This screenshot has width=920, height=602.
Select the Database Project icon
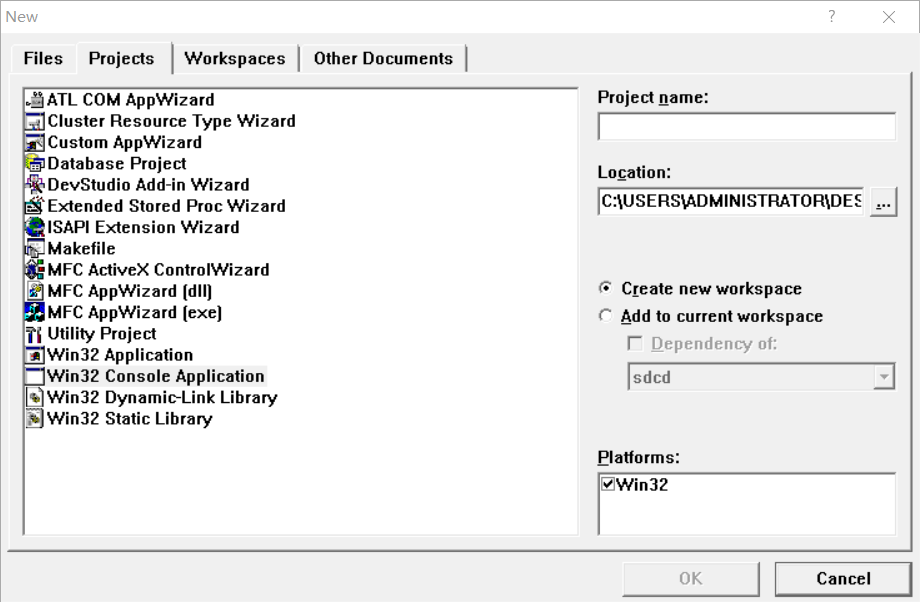click(35, 163)
